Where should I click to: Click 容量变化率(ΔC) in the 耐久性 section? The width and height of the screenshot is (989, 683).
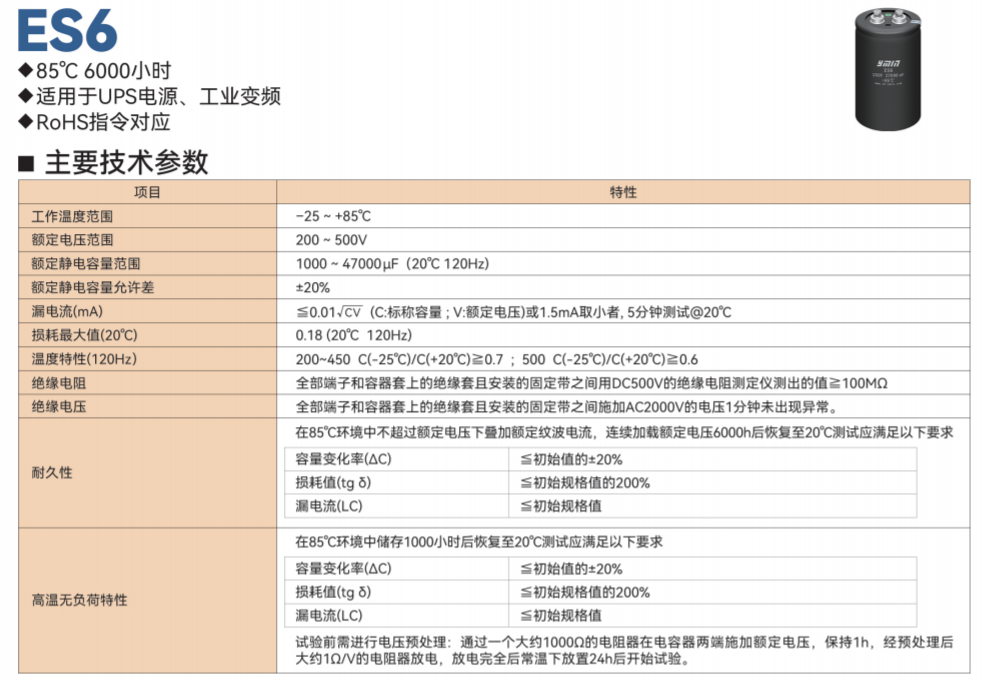pyautogui.click(x=343, y=459)
